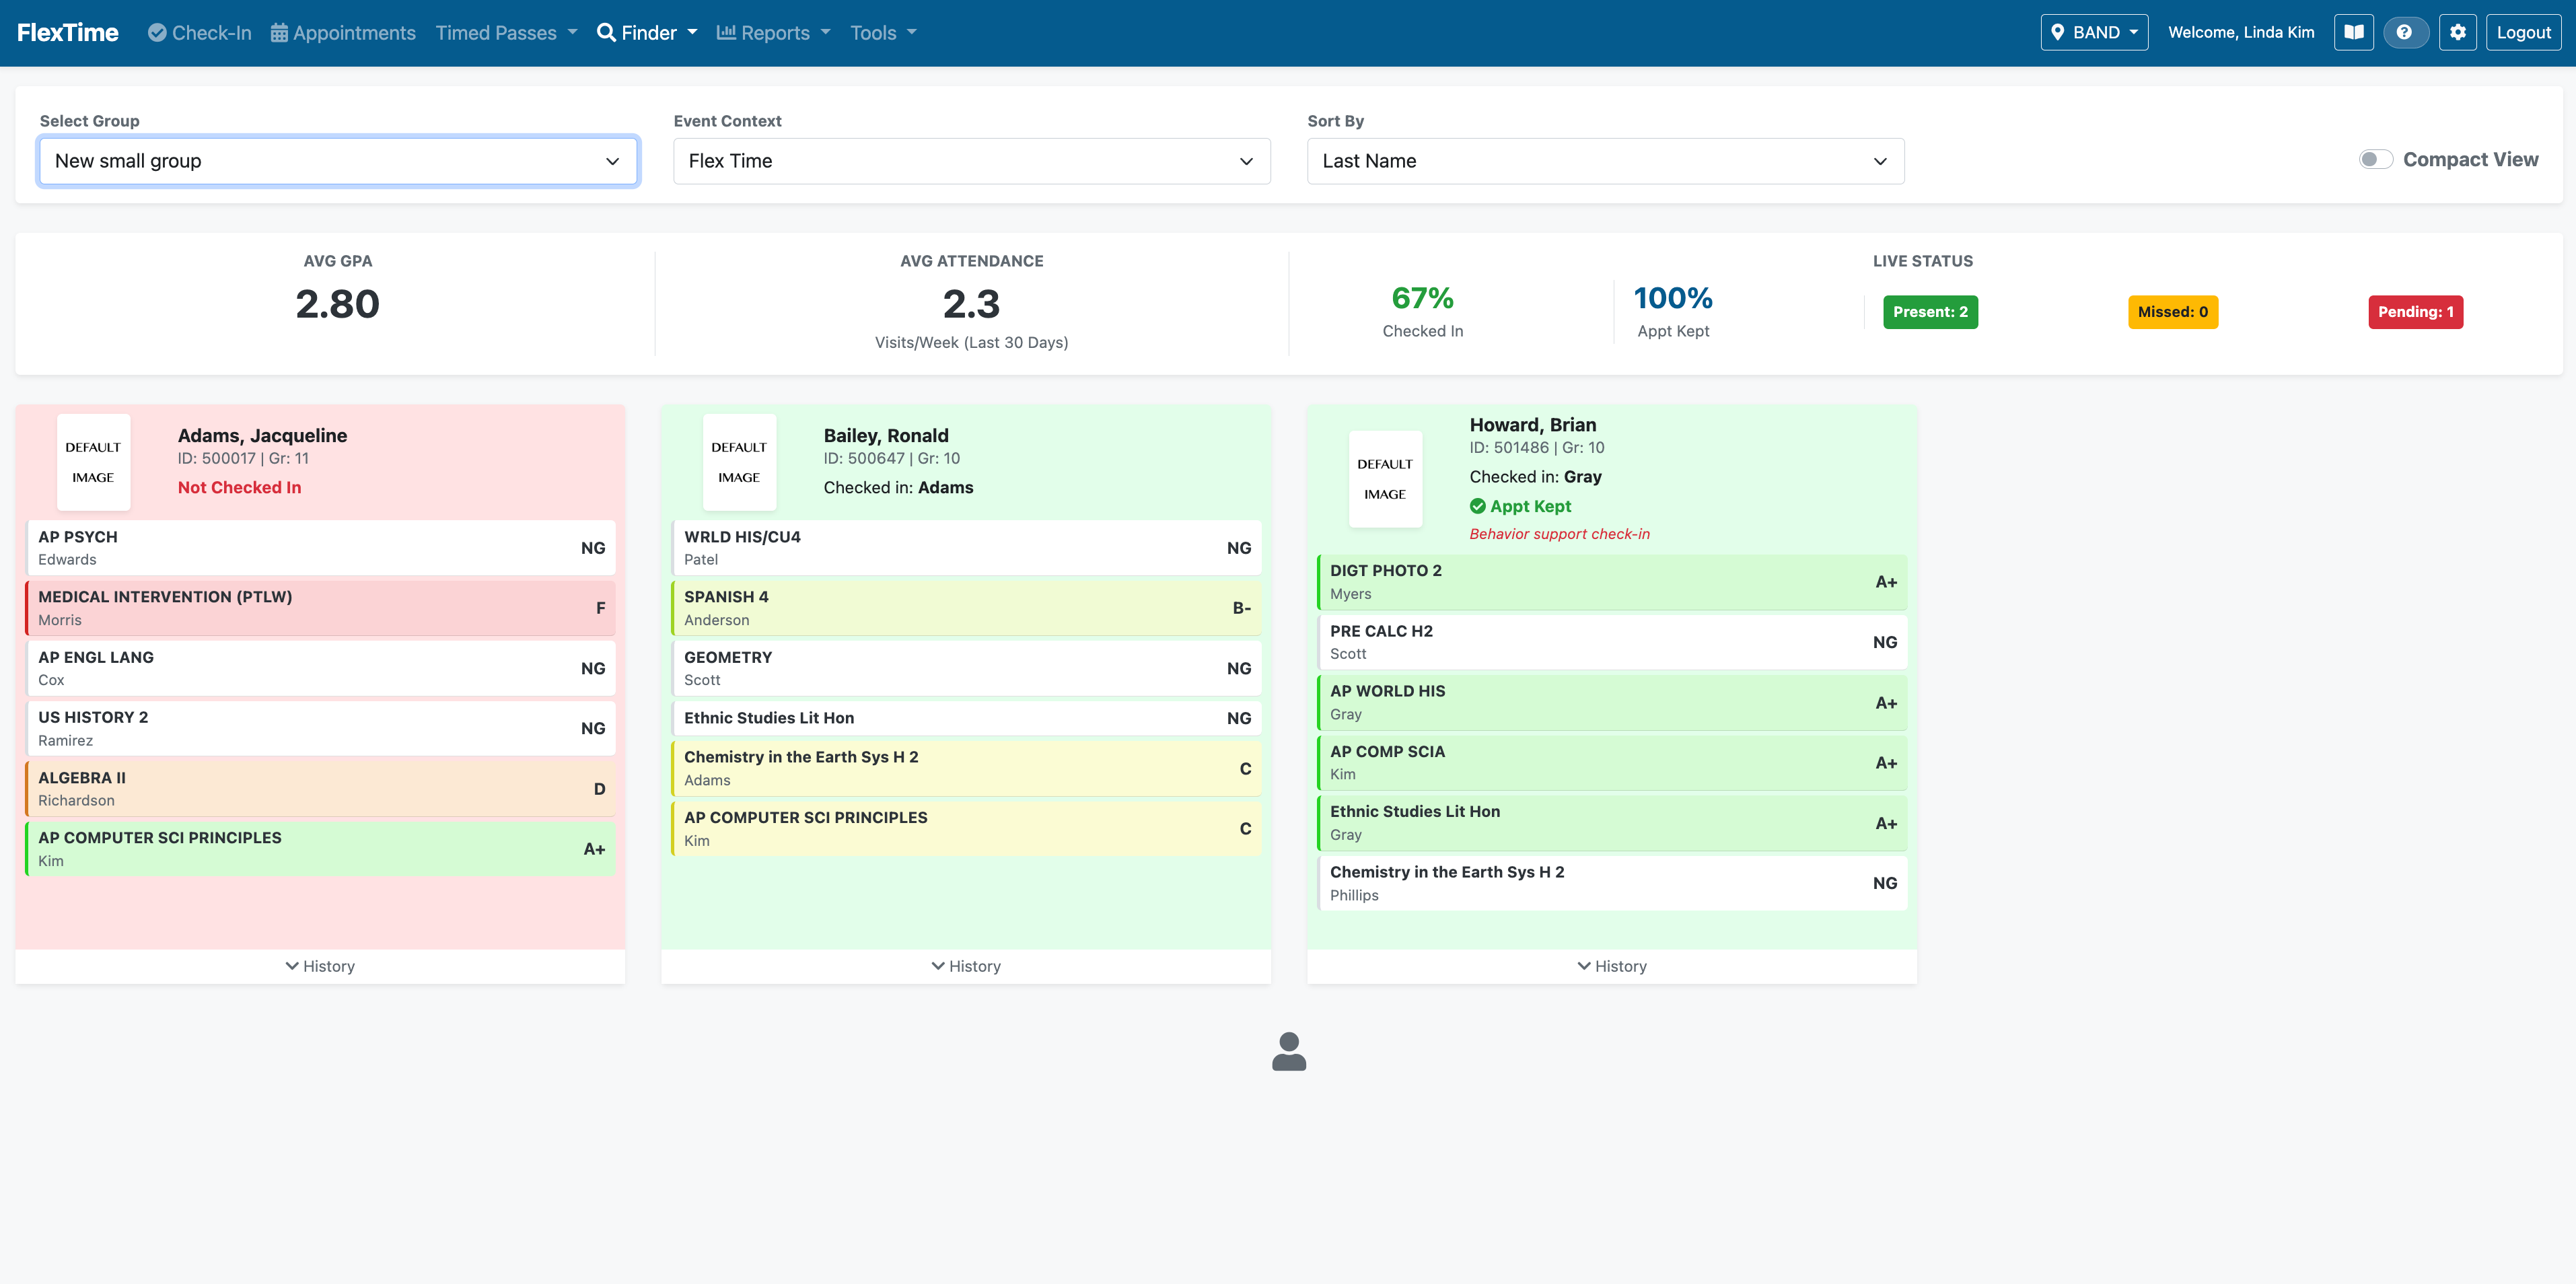Select the ALGEBRA II course row
2576x1284 pixels.
320,789
